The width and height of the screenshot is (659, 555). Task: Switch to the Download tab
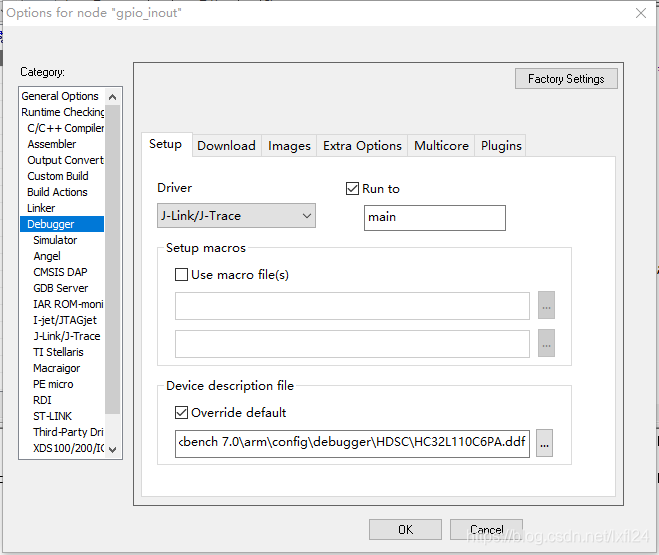coord(227,146)
